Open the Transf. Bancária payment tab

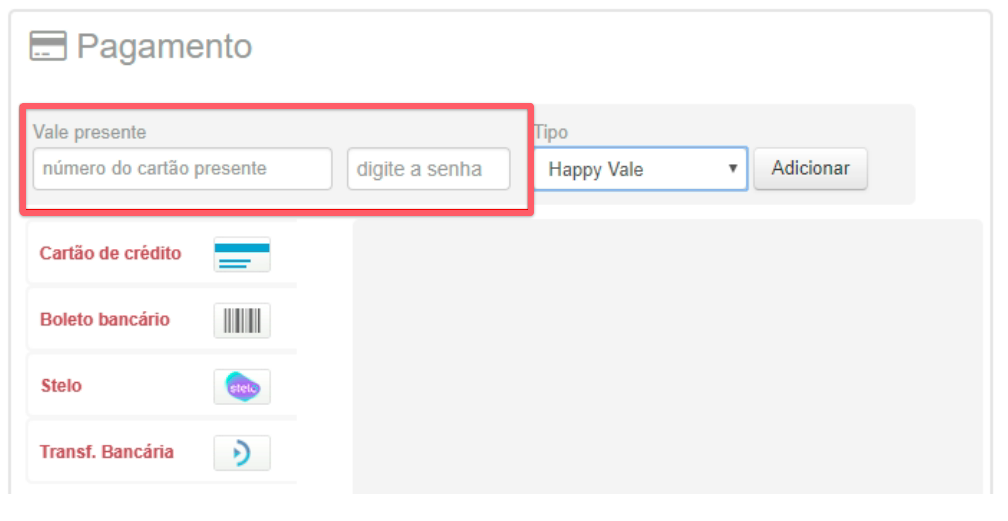pyautogui.click(x=107, y=452)
